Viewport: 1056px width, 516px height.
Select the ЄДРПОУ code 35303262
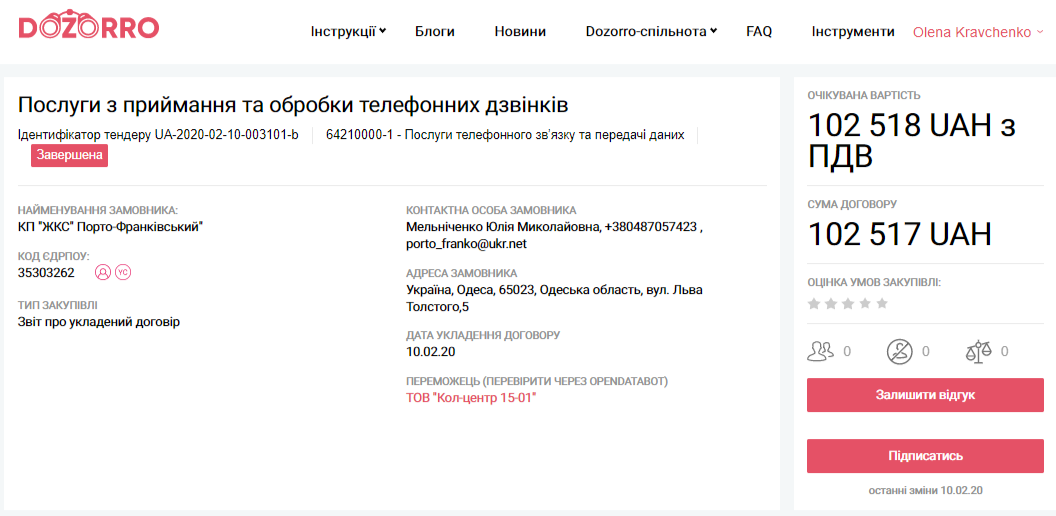pyautogui.click(x=46, y=272)
